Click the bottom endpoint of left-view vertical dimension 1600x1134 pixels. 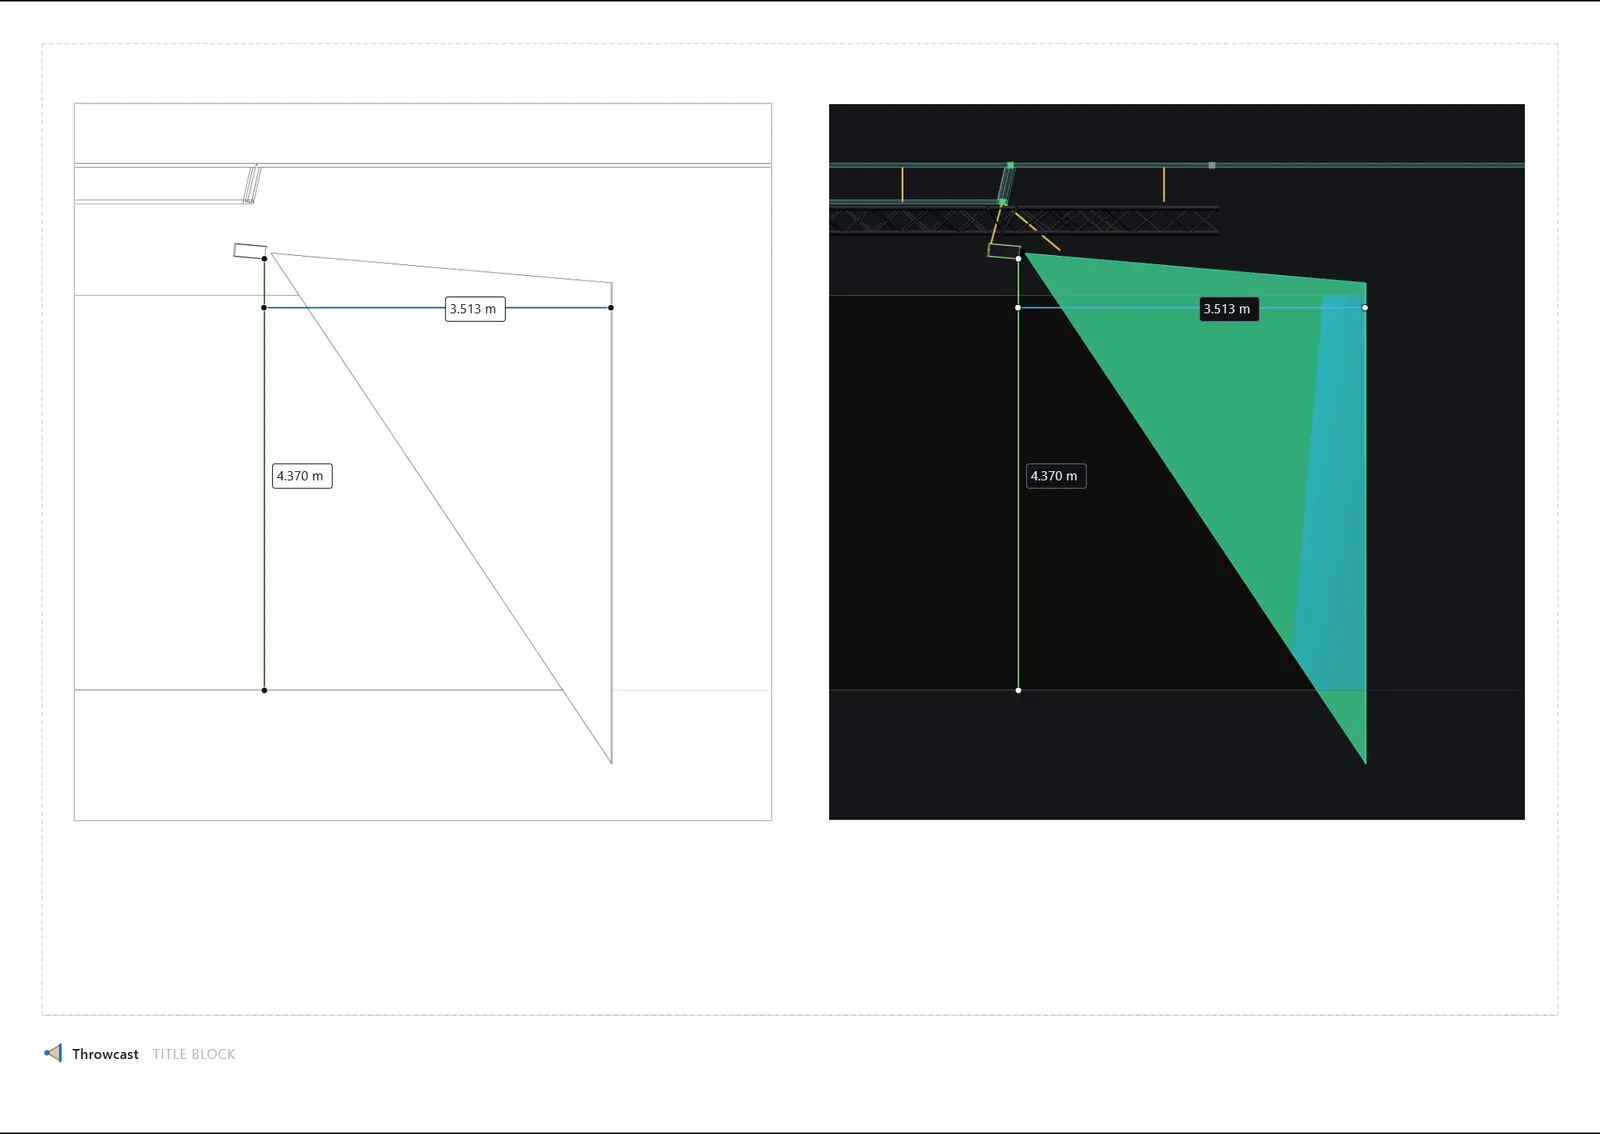coord(264,690)
